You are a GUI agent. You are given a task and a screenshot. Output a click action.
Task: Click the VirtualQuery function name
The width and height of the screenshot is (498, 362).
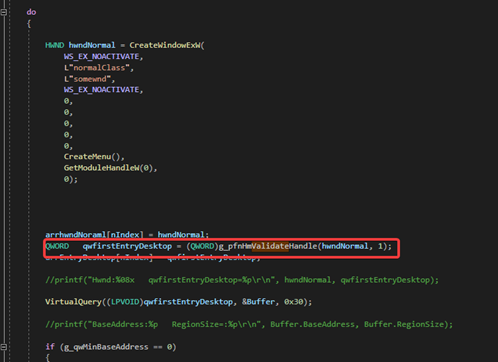click(x=73, y=302)
